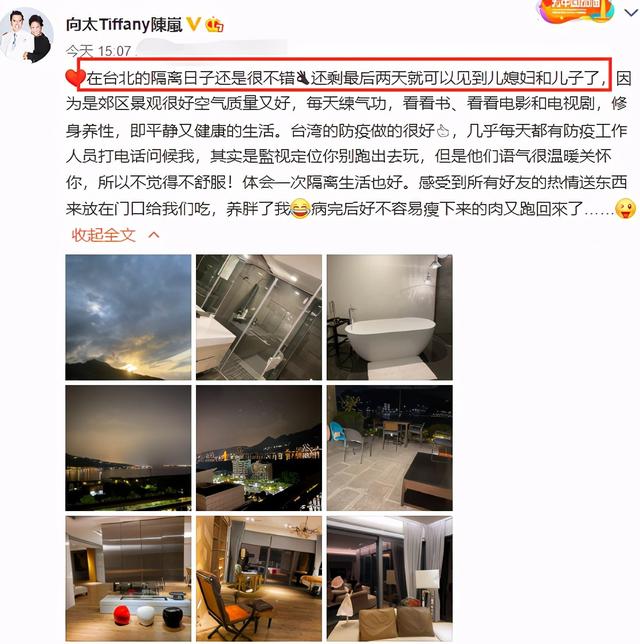The width and height of the screenshot is (640, 644).
Task: Open the username 向太Tiffany陳嵐 link
Action: 124,24
